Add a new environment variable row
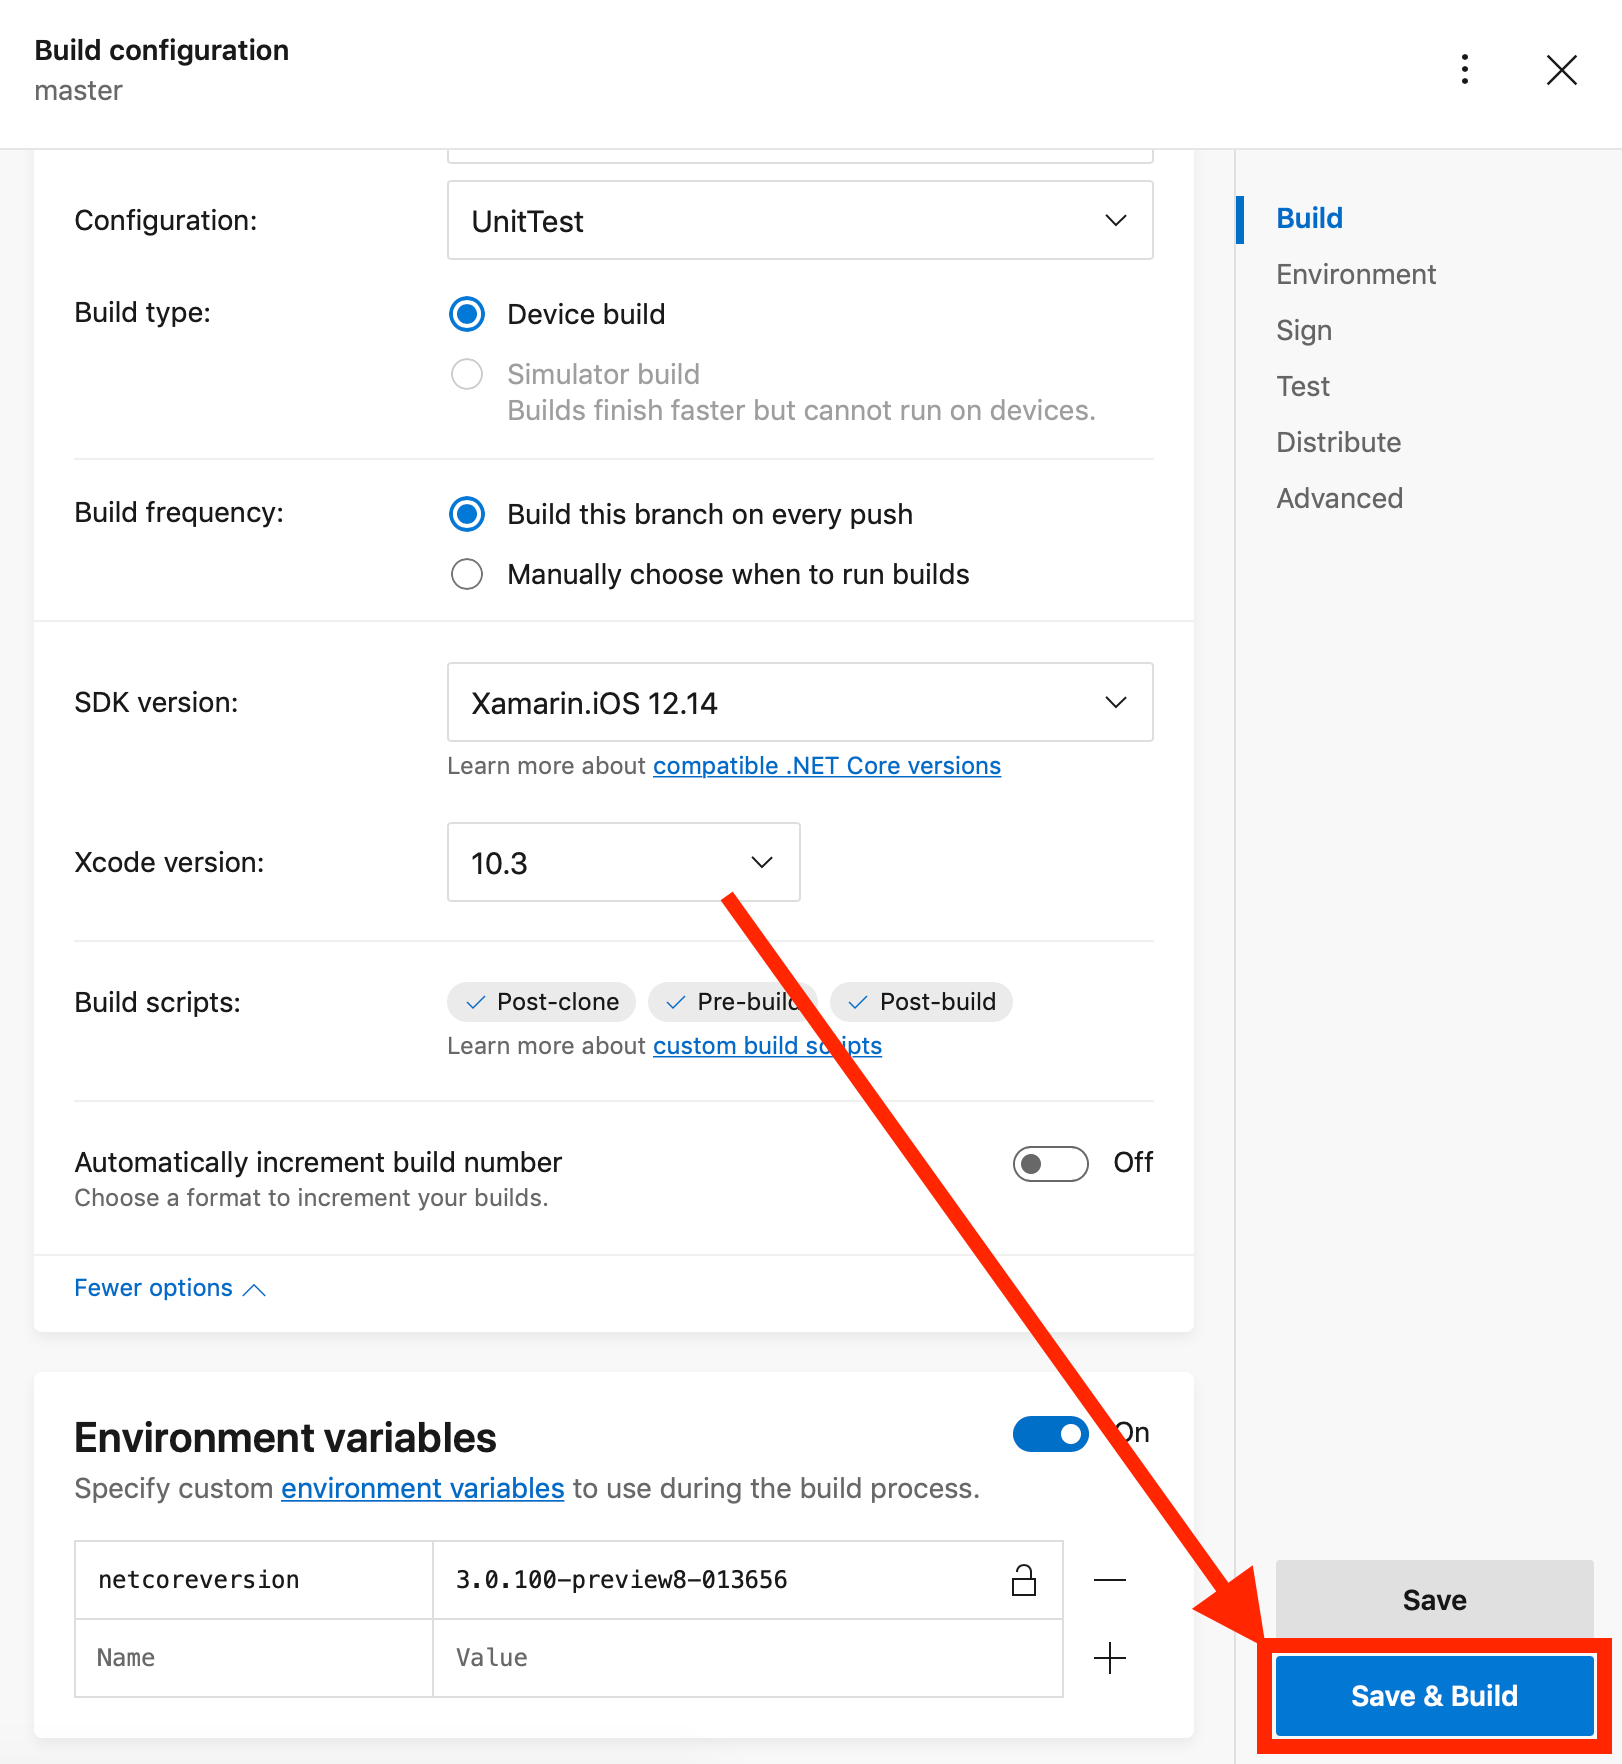 click(1110, 1658)
